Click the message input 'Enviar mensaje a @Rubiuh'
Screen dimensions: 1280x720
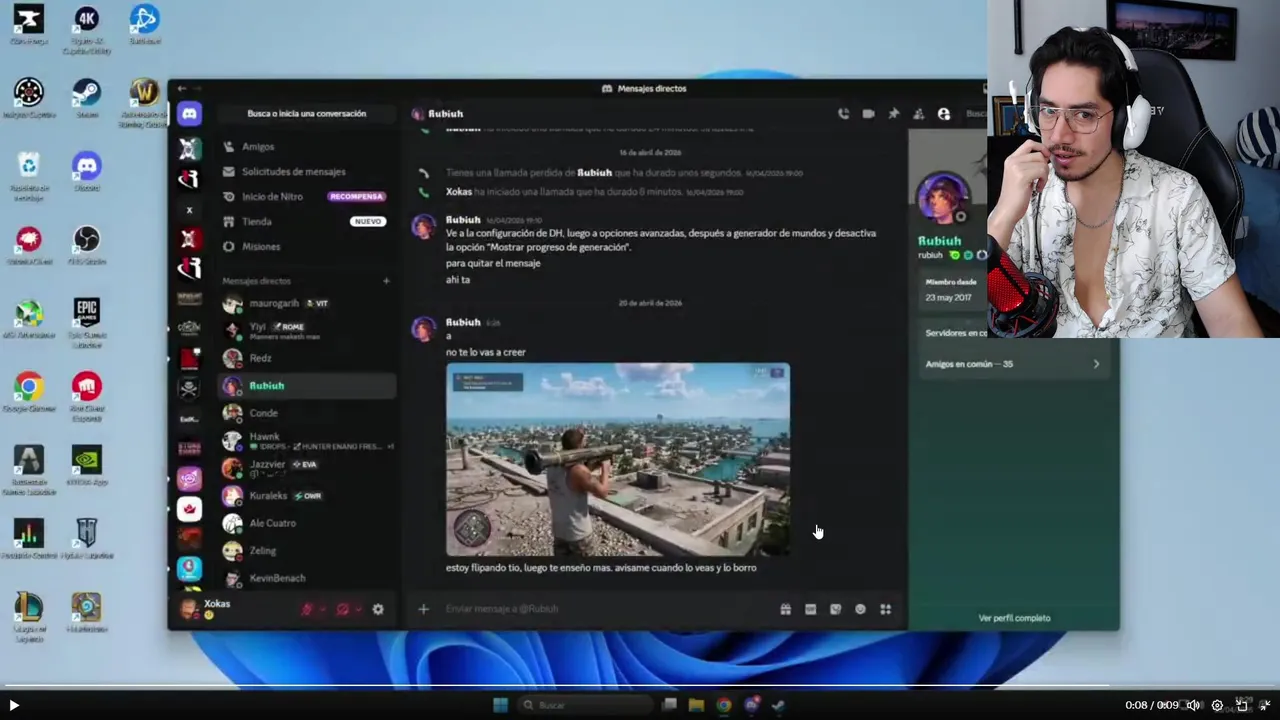point(610,609)
